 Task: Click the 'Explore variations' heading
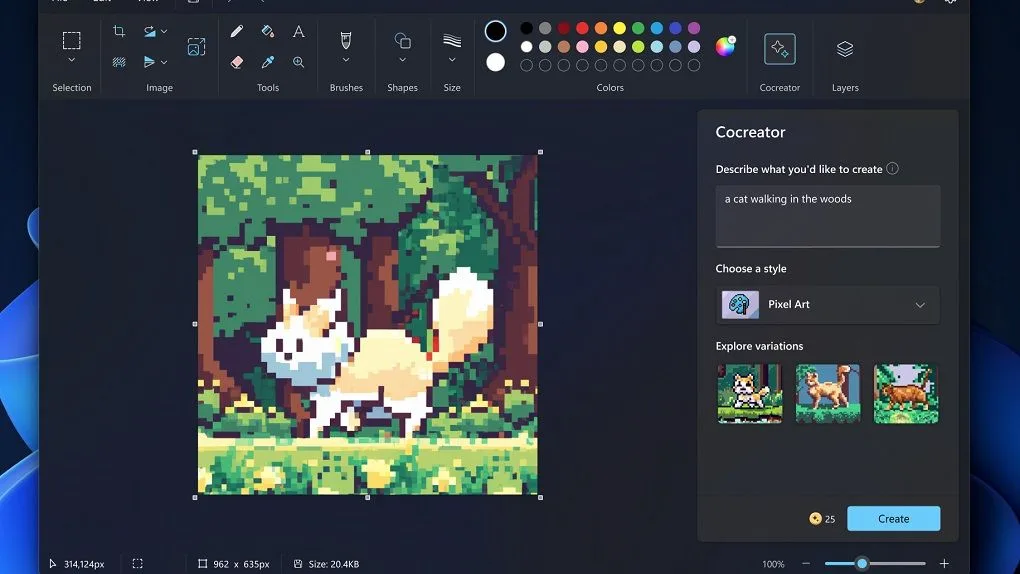759,346
